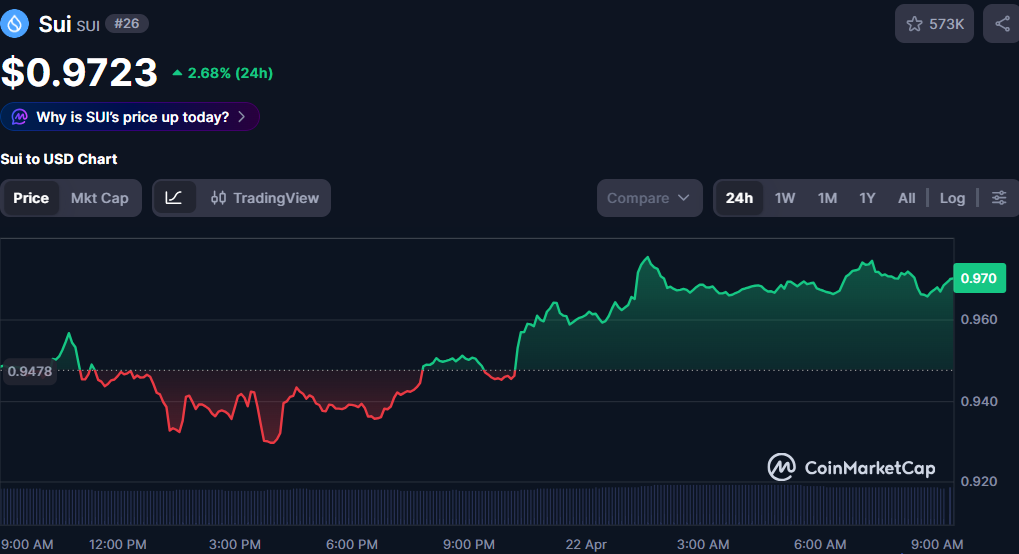Click the Sui coin logo icon
This screenshot has height=554, width=1019.
pos(15,23)
